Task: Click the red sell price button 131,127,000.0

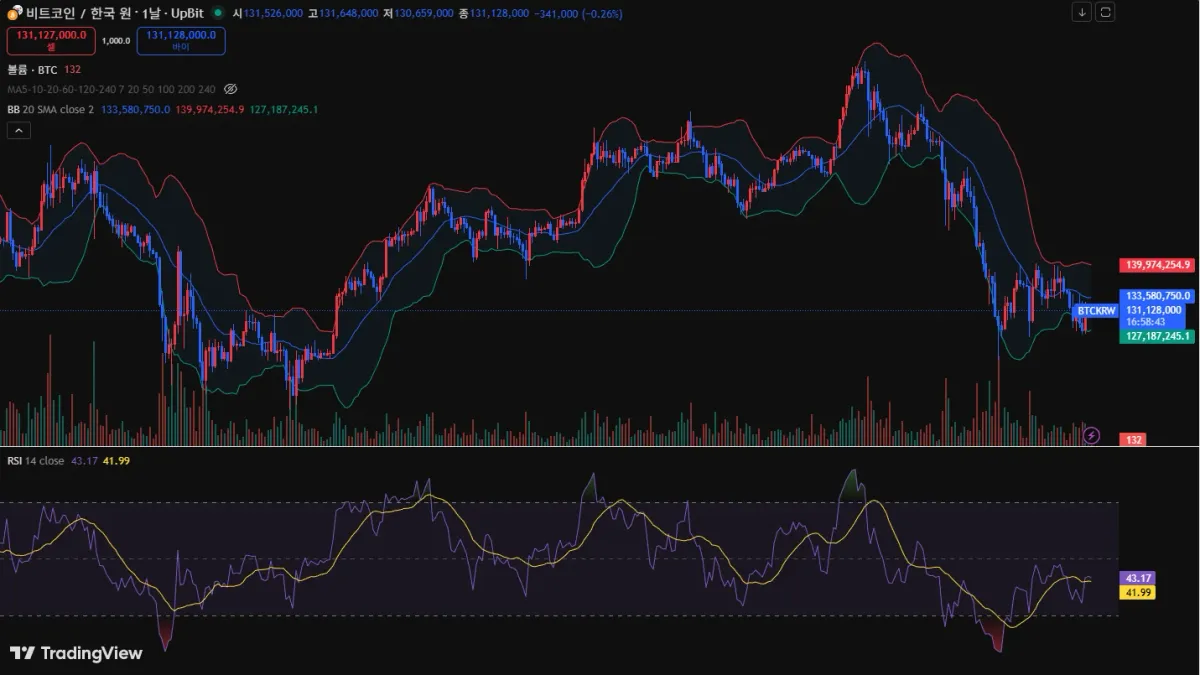Action: point(51,41)
